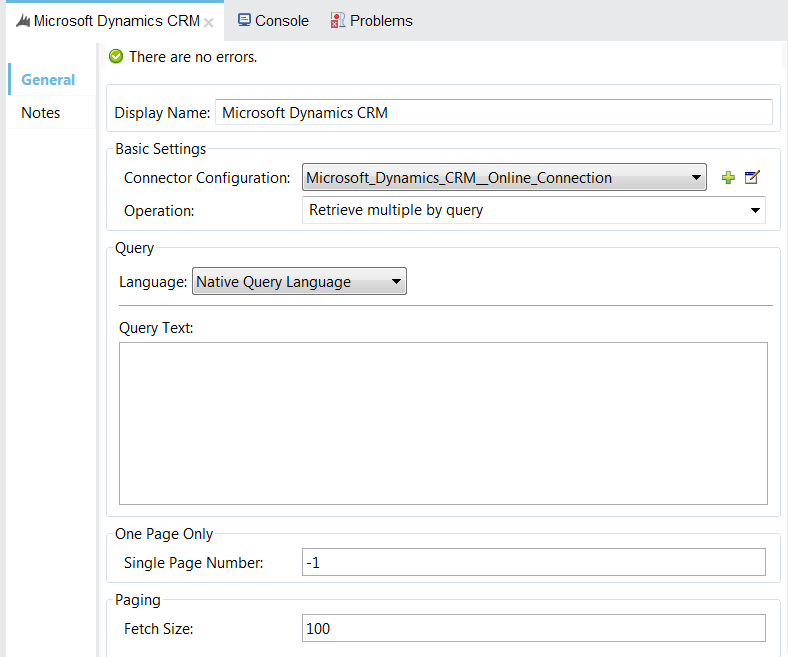Switch to the General section
Image resolution: width=788 pixels, height=657 pixels.
point(48,80)
